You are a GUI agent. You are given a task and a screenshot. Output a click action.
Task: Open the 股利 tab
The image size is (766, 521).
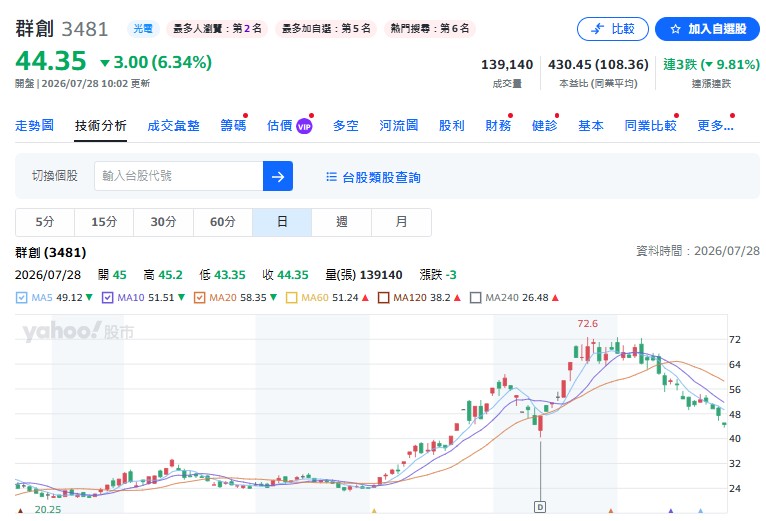click(451, 126)
